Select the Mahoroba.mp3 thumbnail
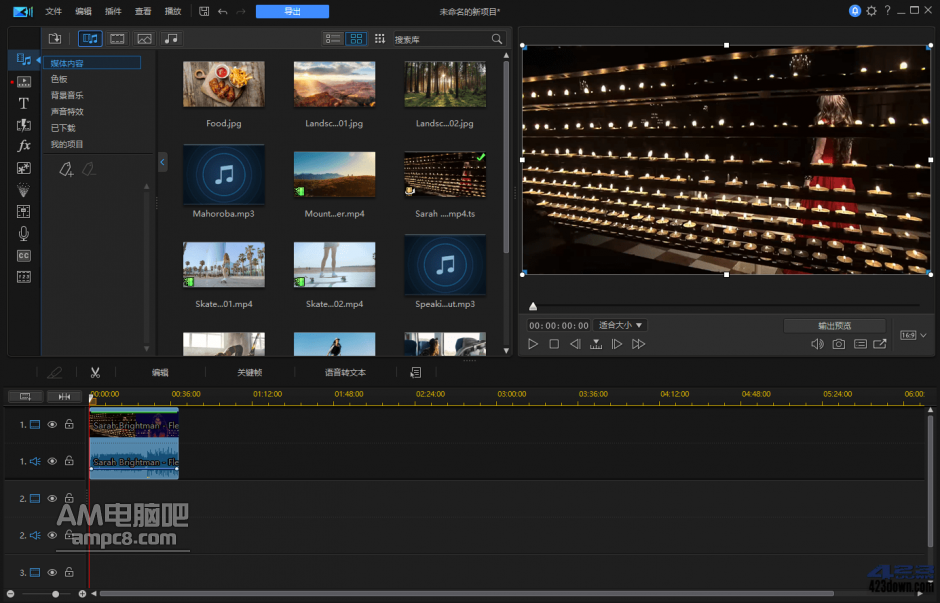 click(224, 174)
